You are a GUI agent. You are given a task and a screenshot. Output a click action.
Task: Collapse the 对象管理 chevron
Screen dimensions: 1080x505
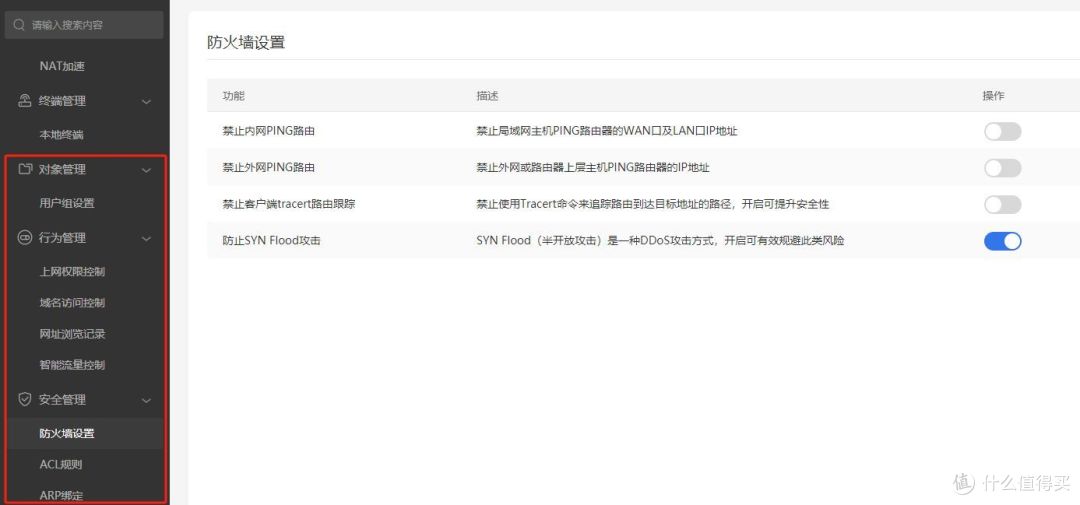[146, 170]
